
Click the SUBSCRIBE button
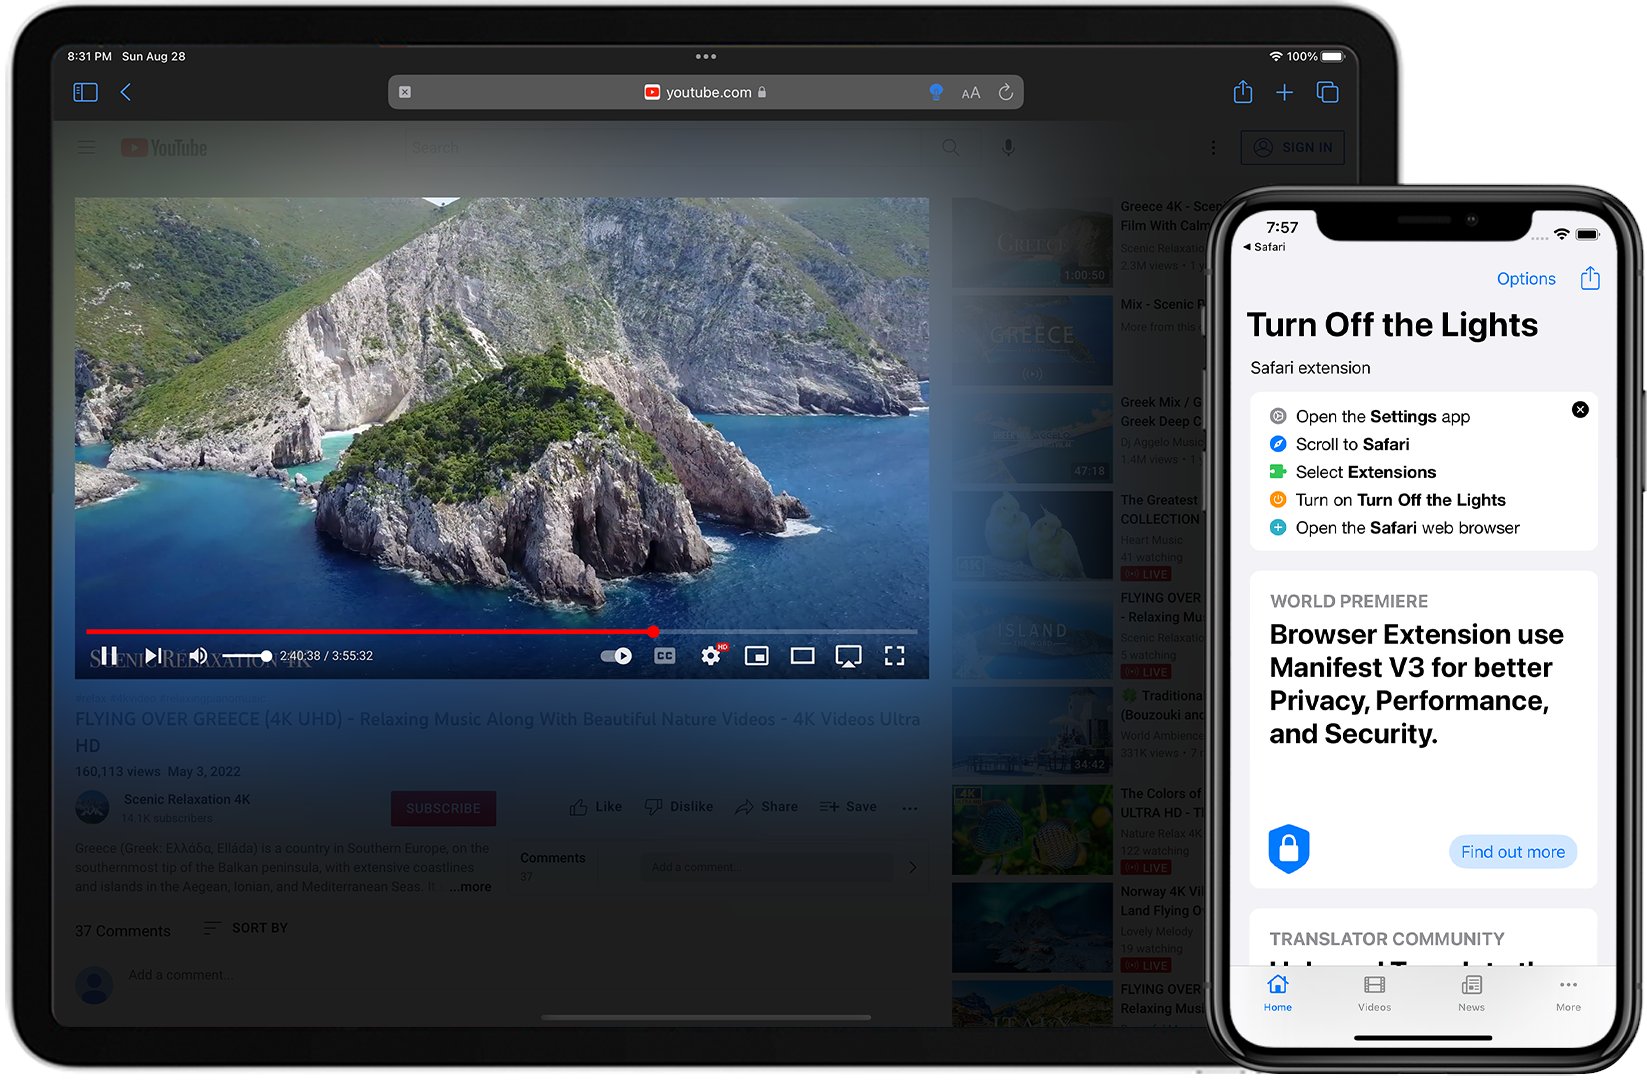coord(443,808)
